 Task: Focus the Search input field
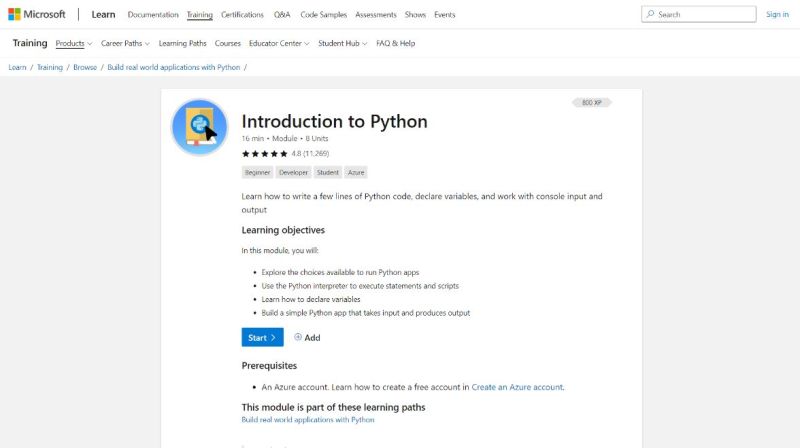[698, 14]
